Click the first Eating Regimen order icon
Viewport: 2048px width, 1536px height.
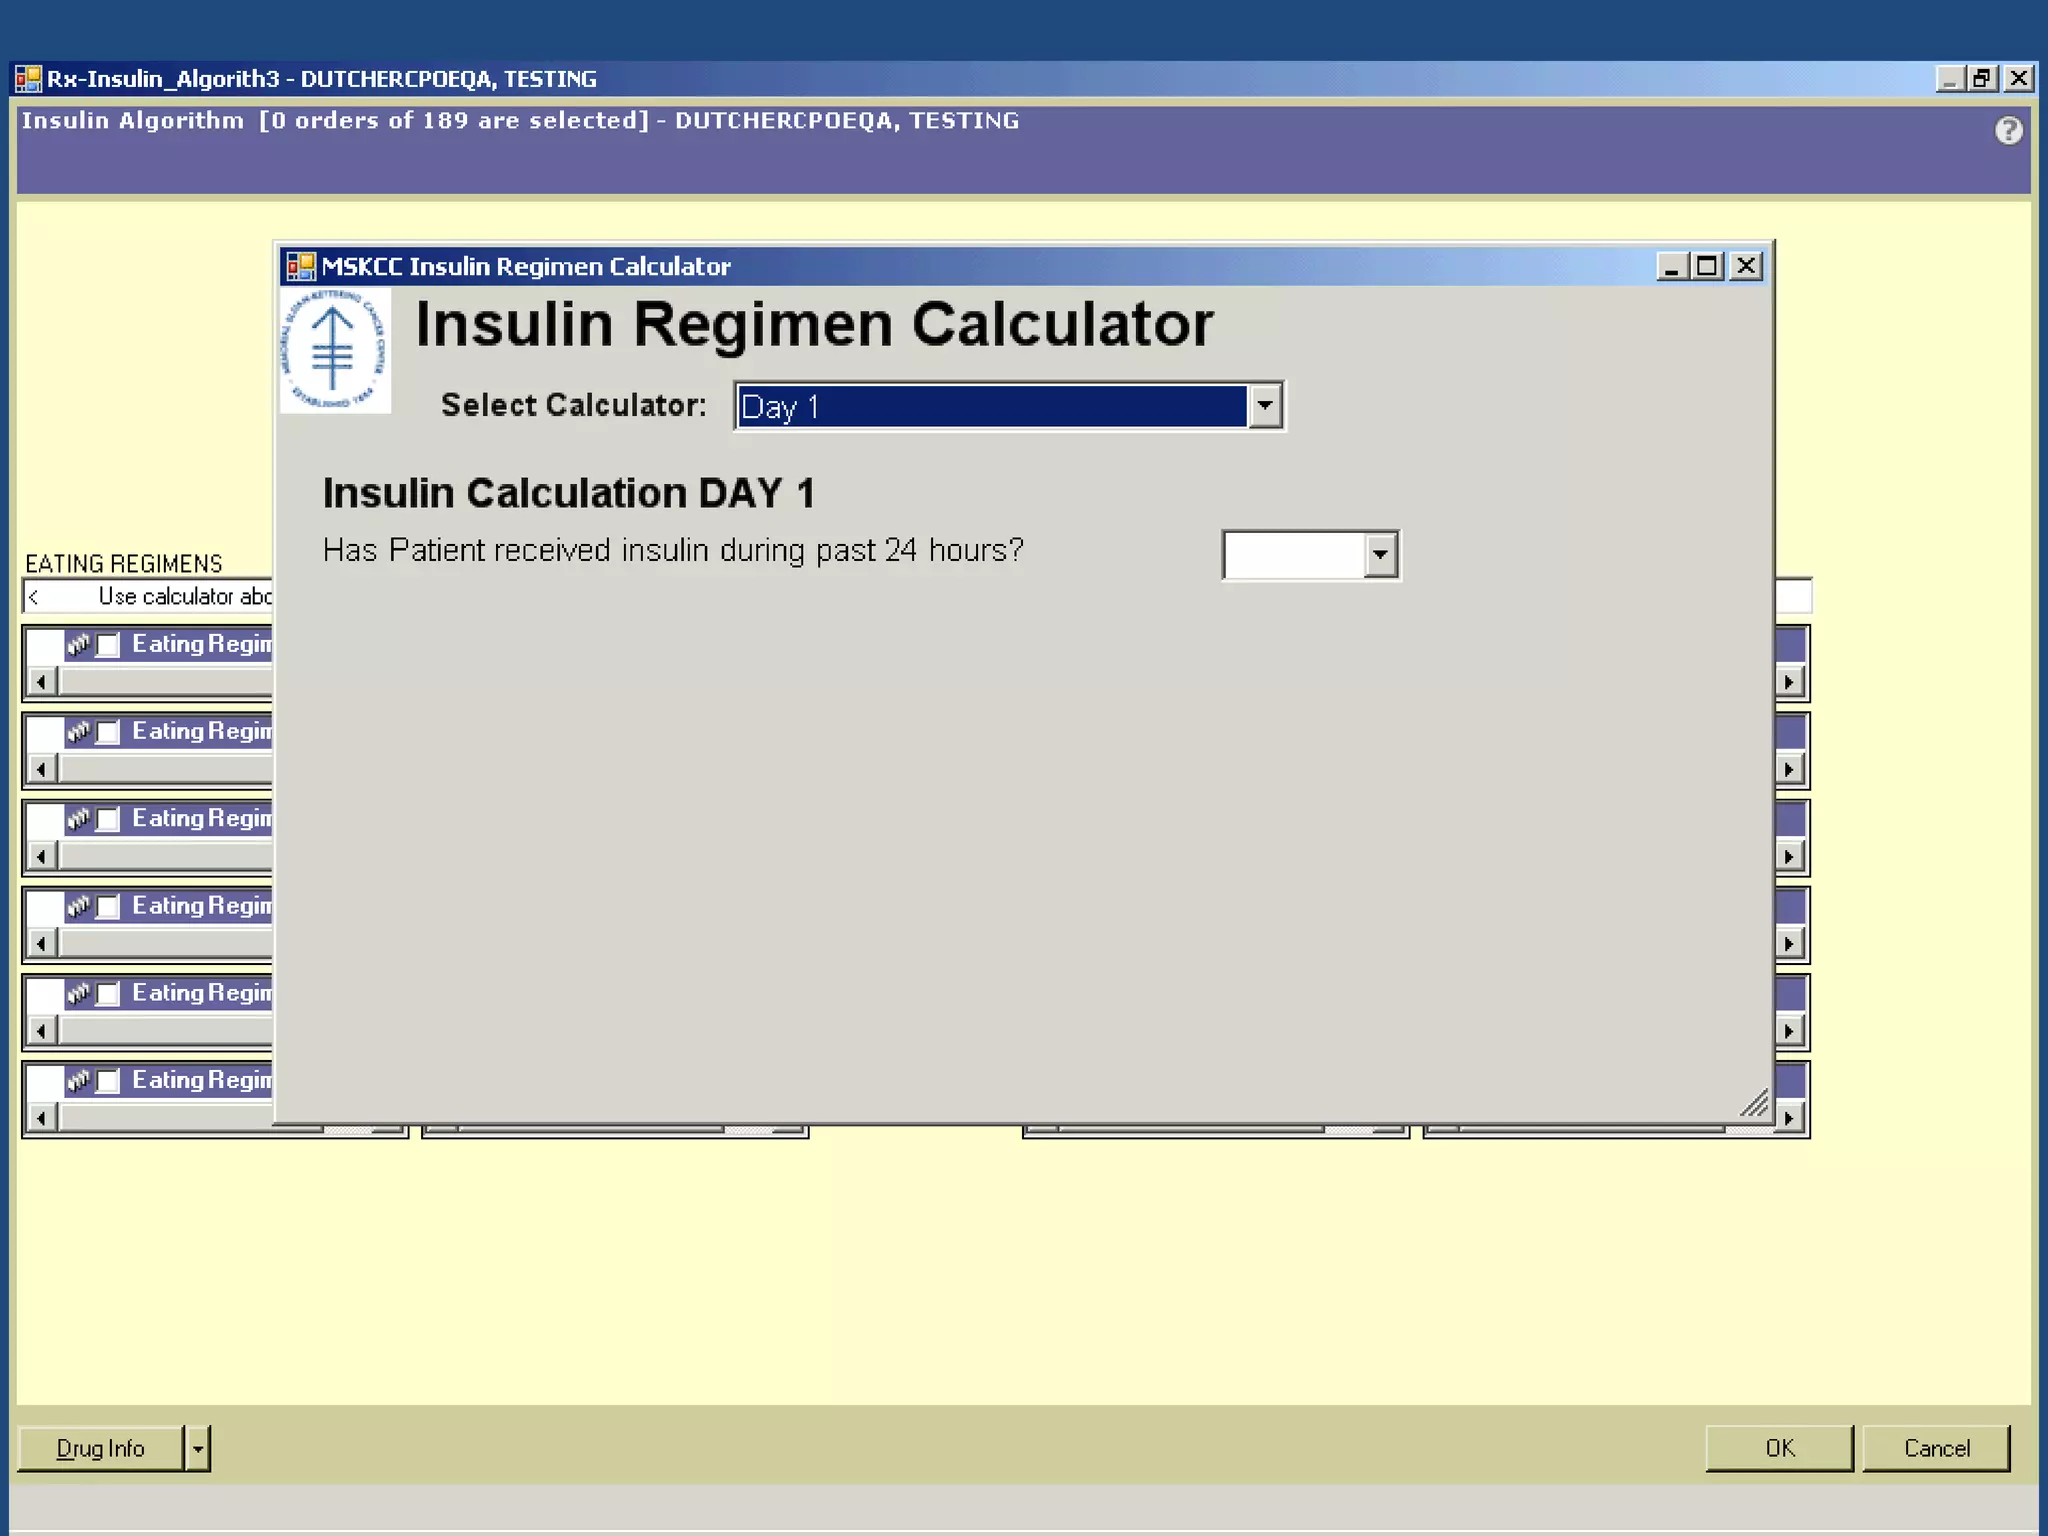click(79, 644)
